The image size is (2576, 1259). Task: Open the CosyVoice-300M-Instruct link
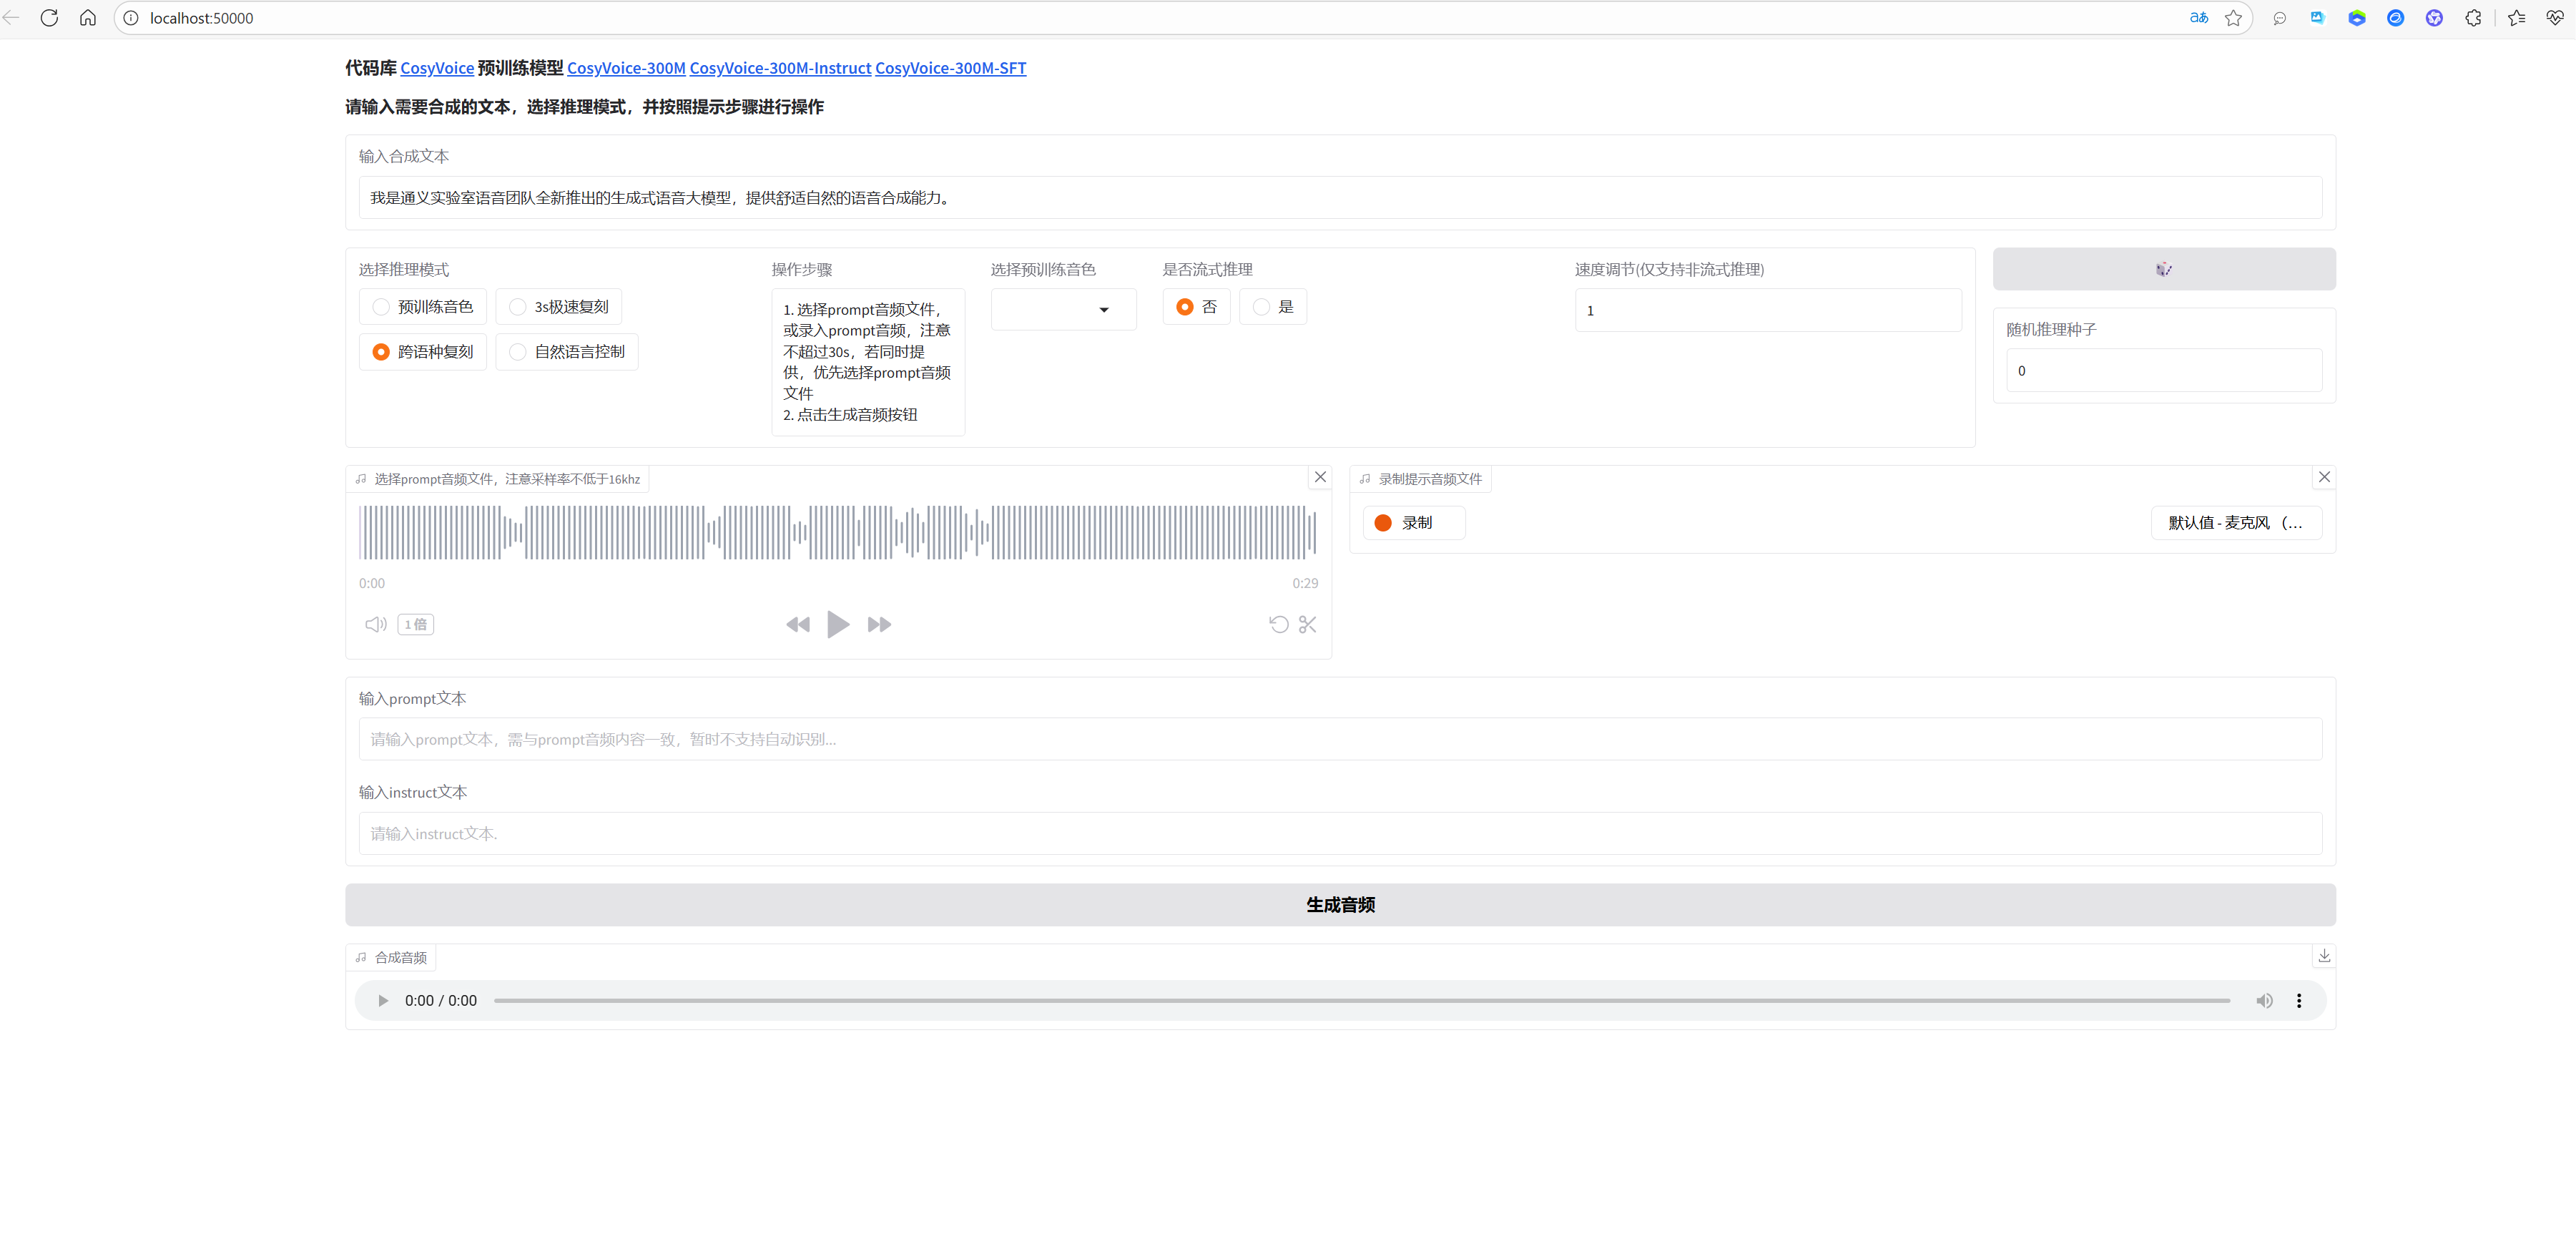point(780,68)
